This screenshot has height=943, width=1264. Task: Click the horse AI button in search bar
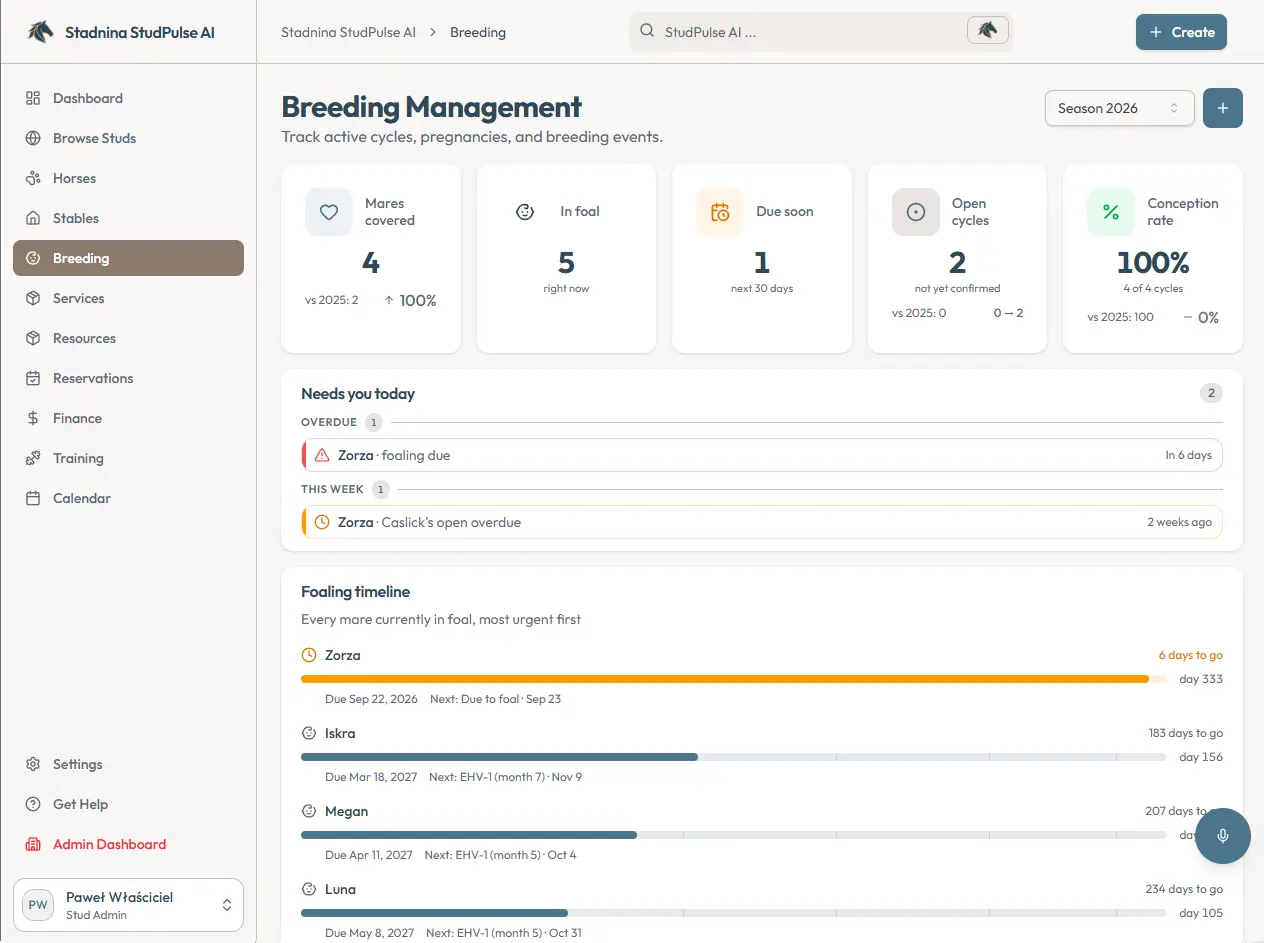[x=988, y=31]
